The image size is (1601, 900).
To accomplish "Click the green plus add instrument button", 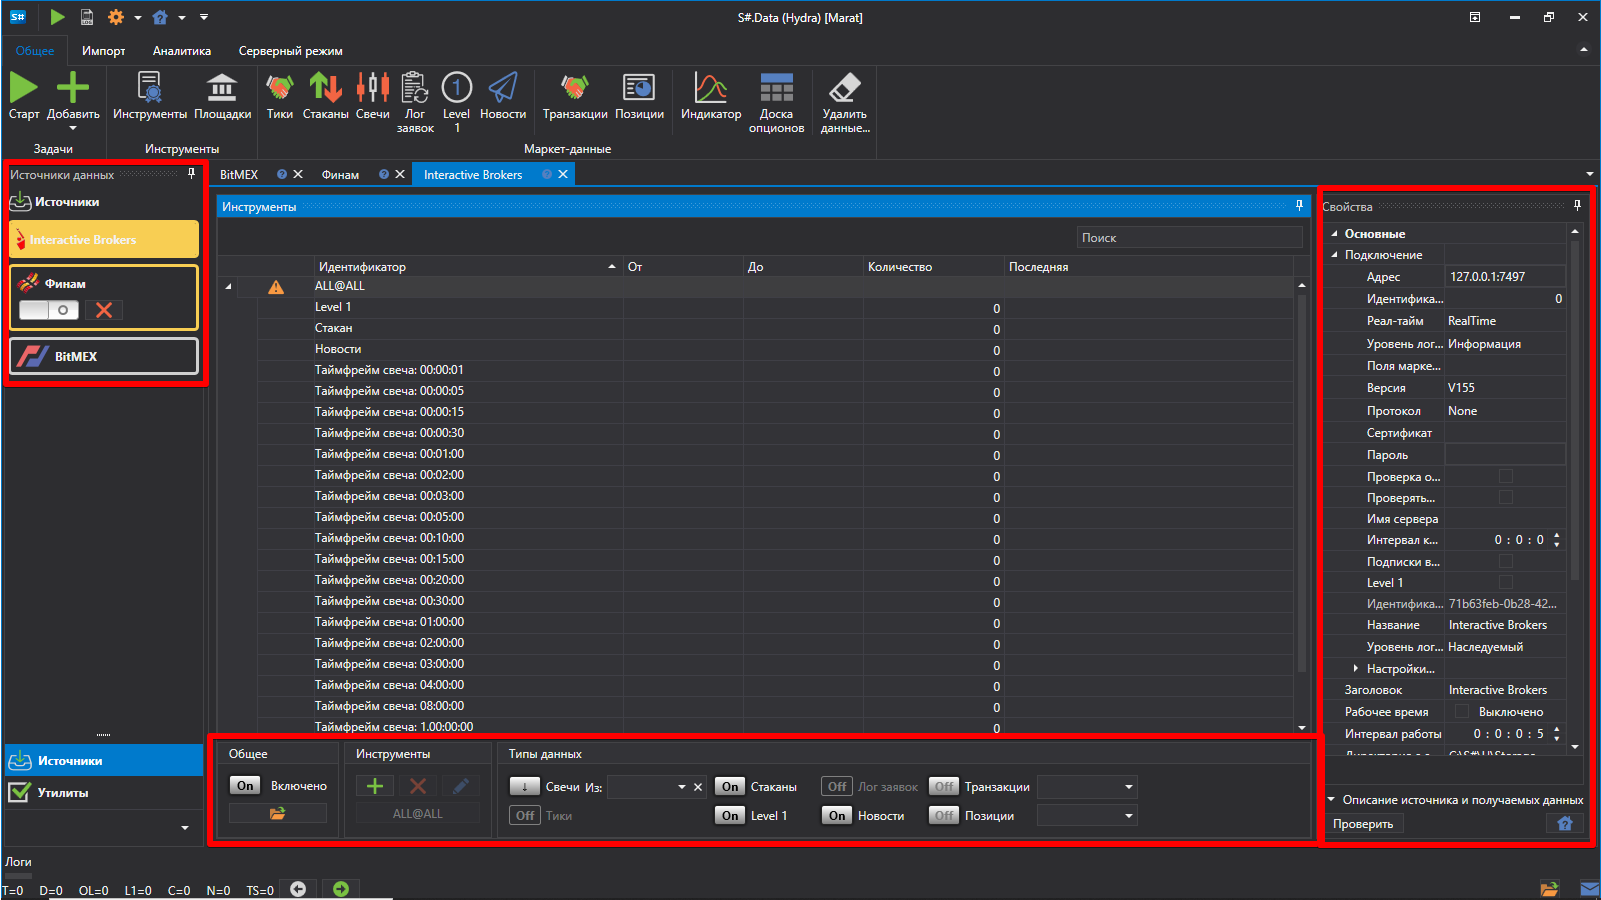I will 375,786.
